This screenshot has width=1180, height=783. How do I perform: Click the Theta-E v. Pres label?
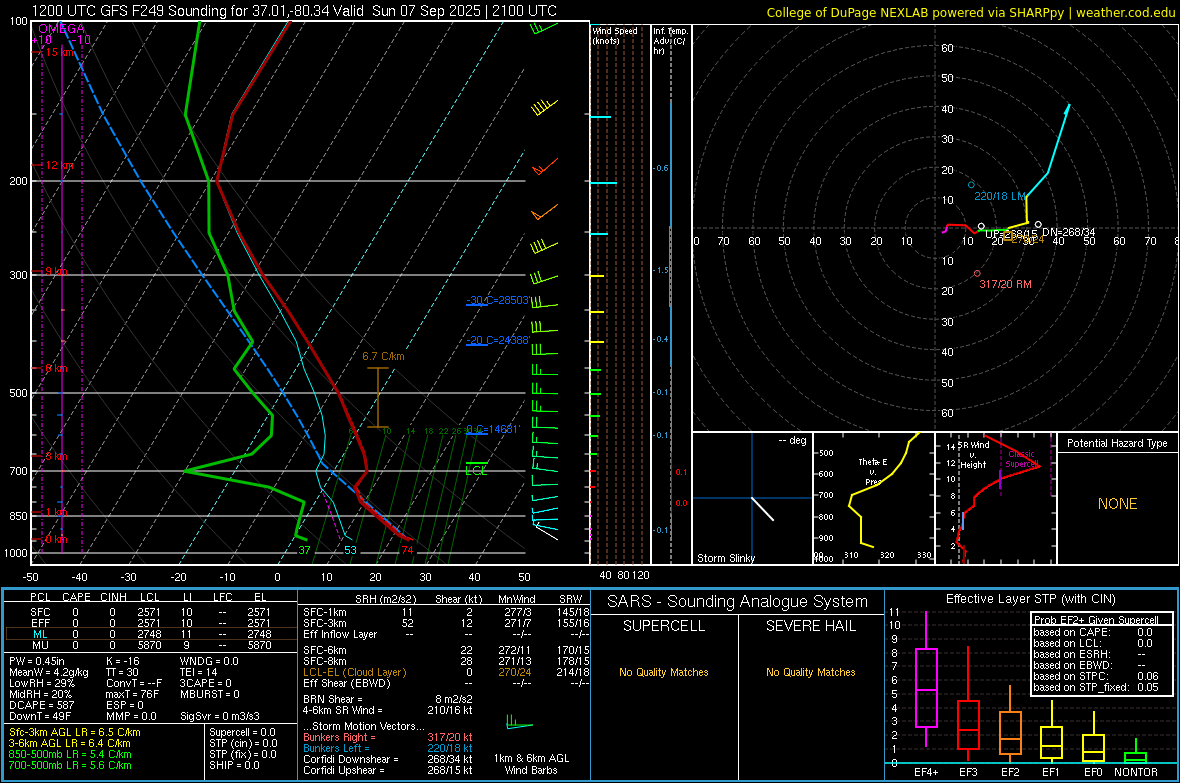coord(873,471)
